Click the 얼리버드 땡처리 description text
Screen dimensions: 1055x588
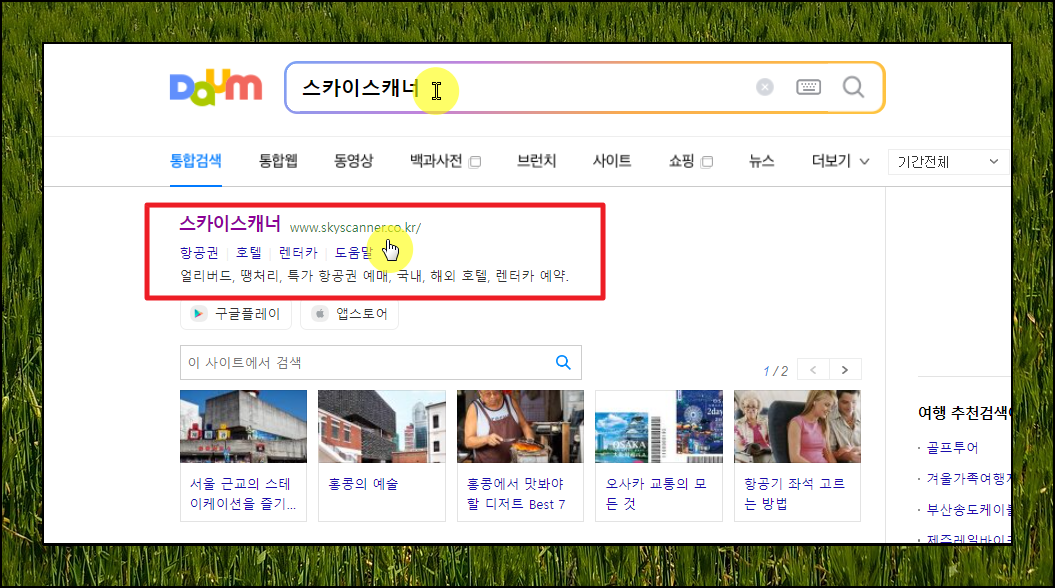(x=375, y=276)
